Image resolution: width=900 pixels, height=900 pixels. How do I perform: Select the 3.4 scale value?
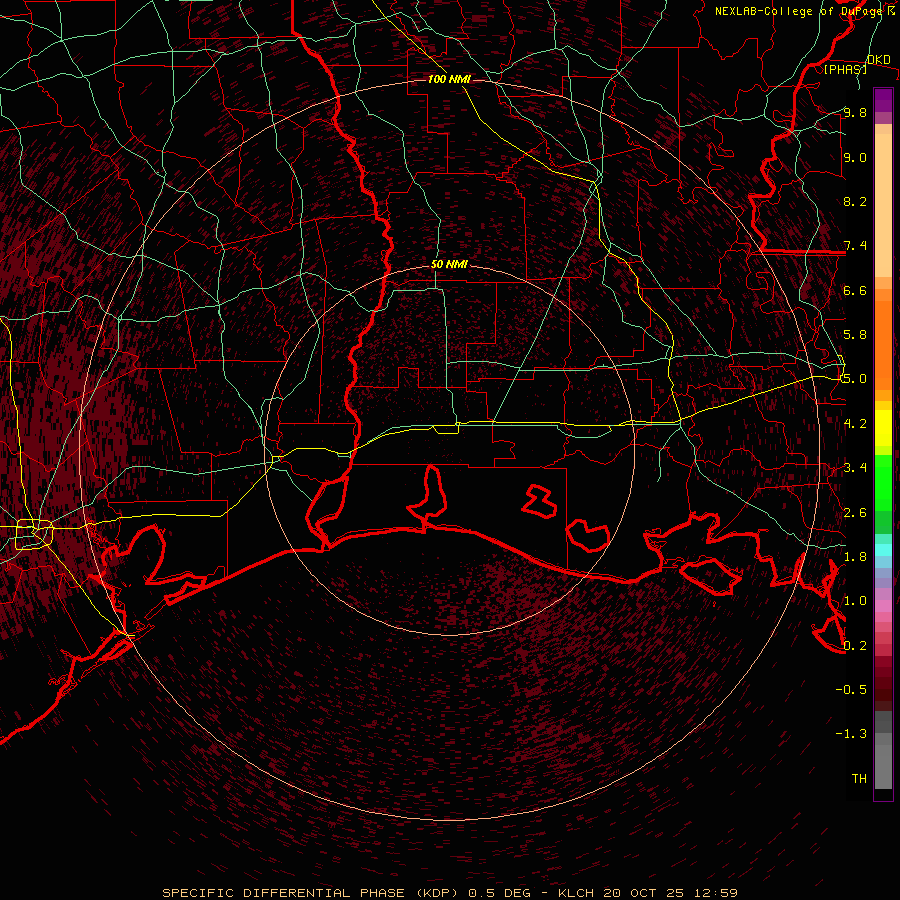click(855, 468)
